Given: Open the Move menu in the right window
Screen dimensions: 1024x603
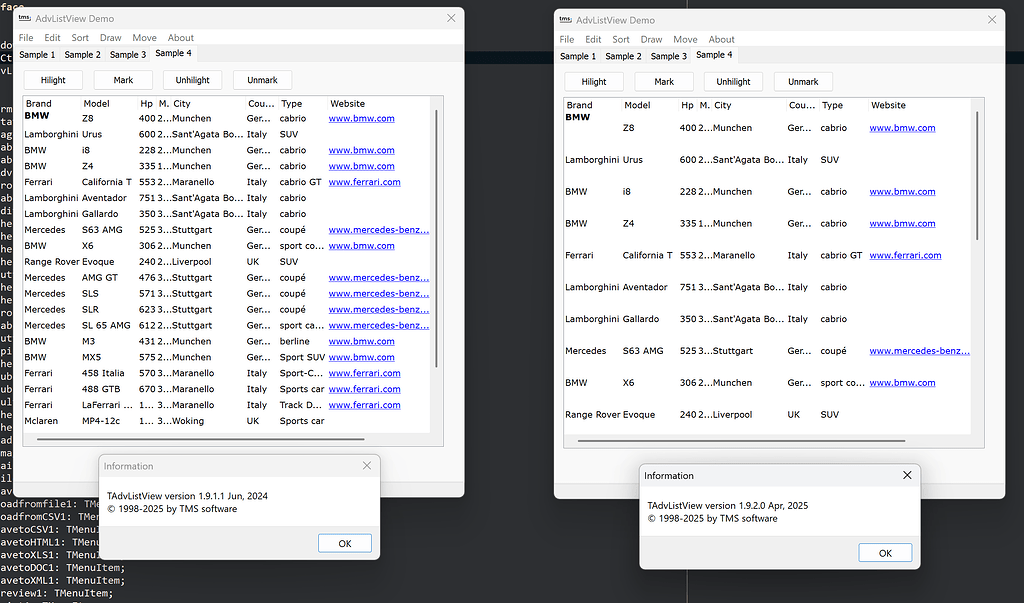Looking at the screenshot, I should (x=685, y=39).
